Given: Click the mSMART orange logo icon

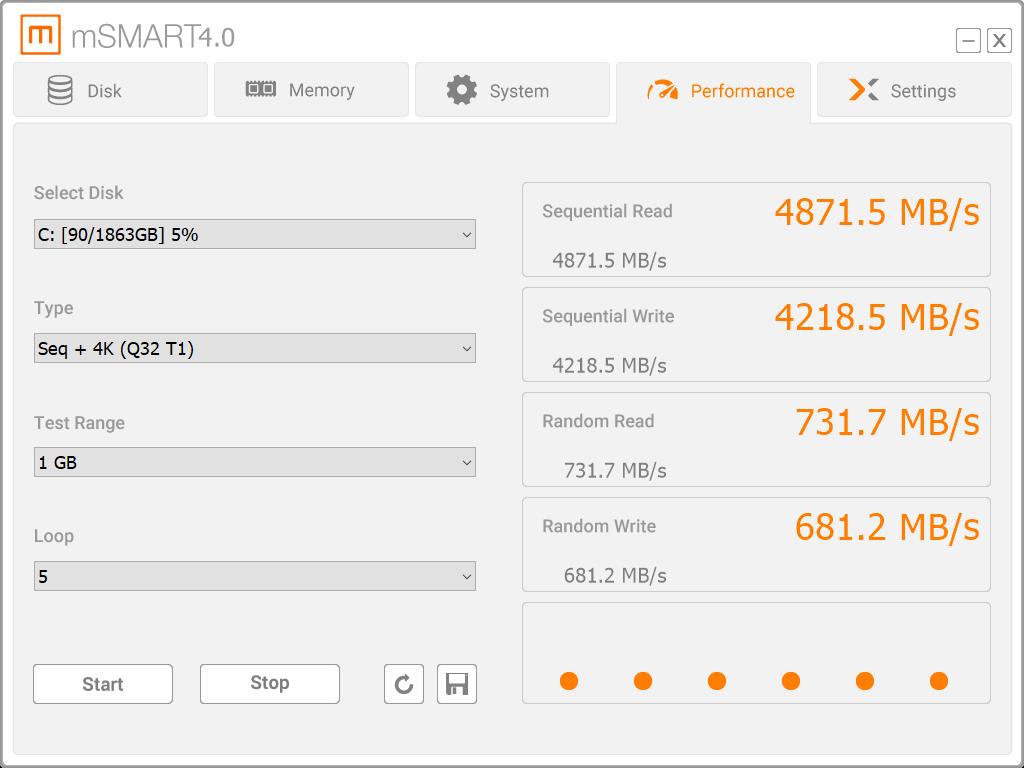Looking at the screenshot, I should 40,36.
